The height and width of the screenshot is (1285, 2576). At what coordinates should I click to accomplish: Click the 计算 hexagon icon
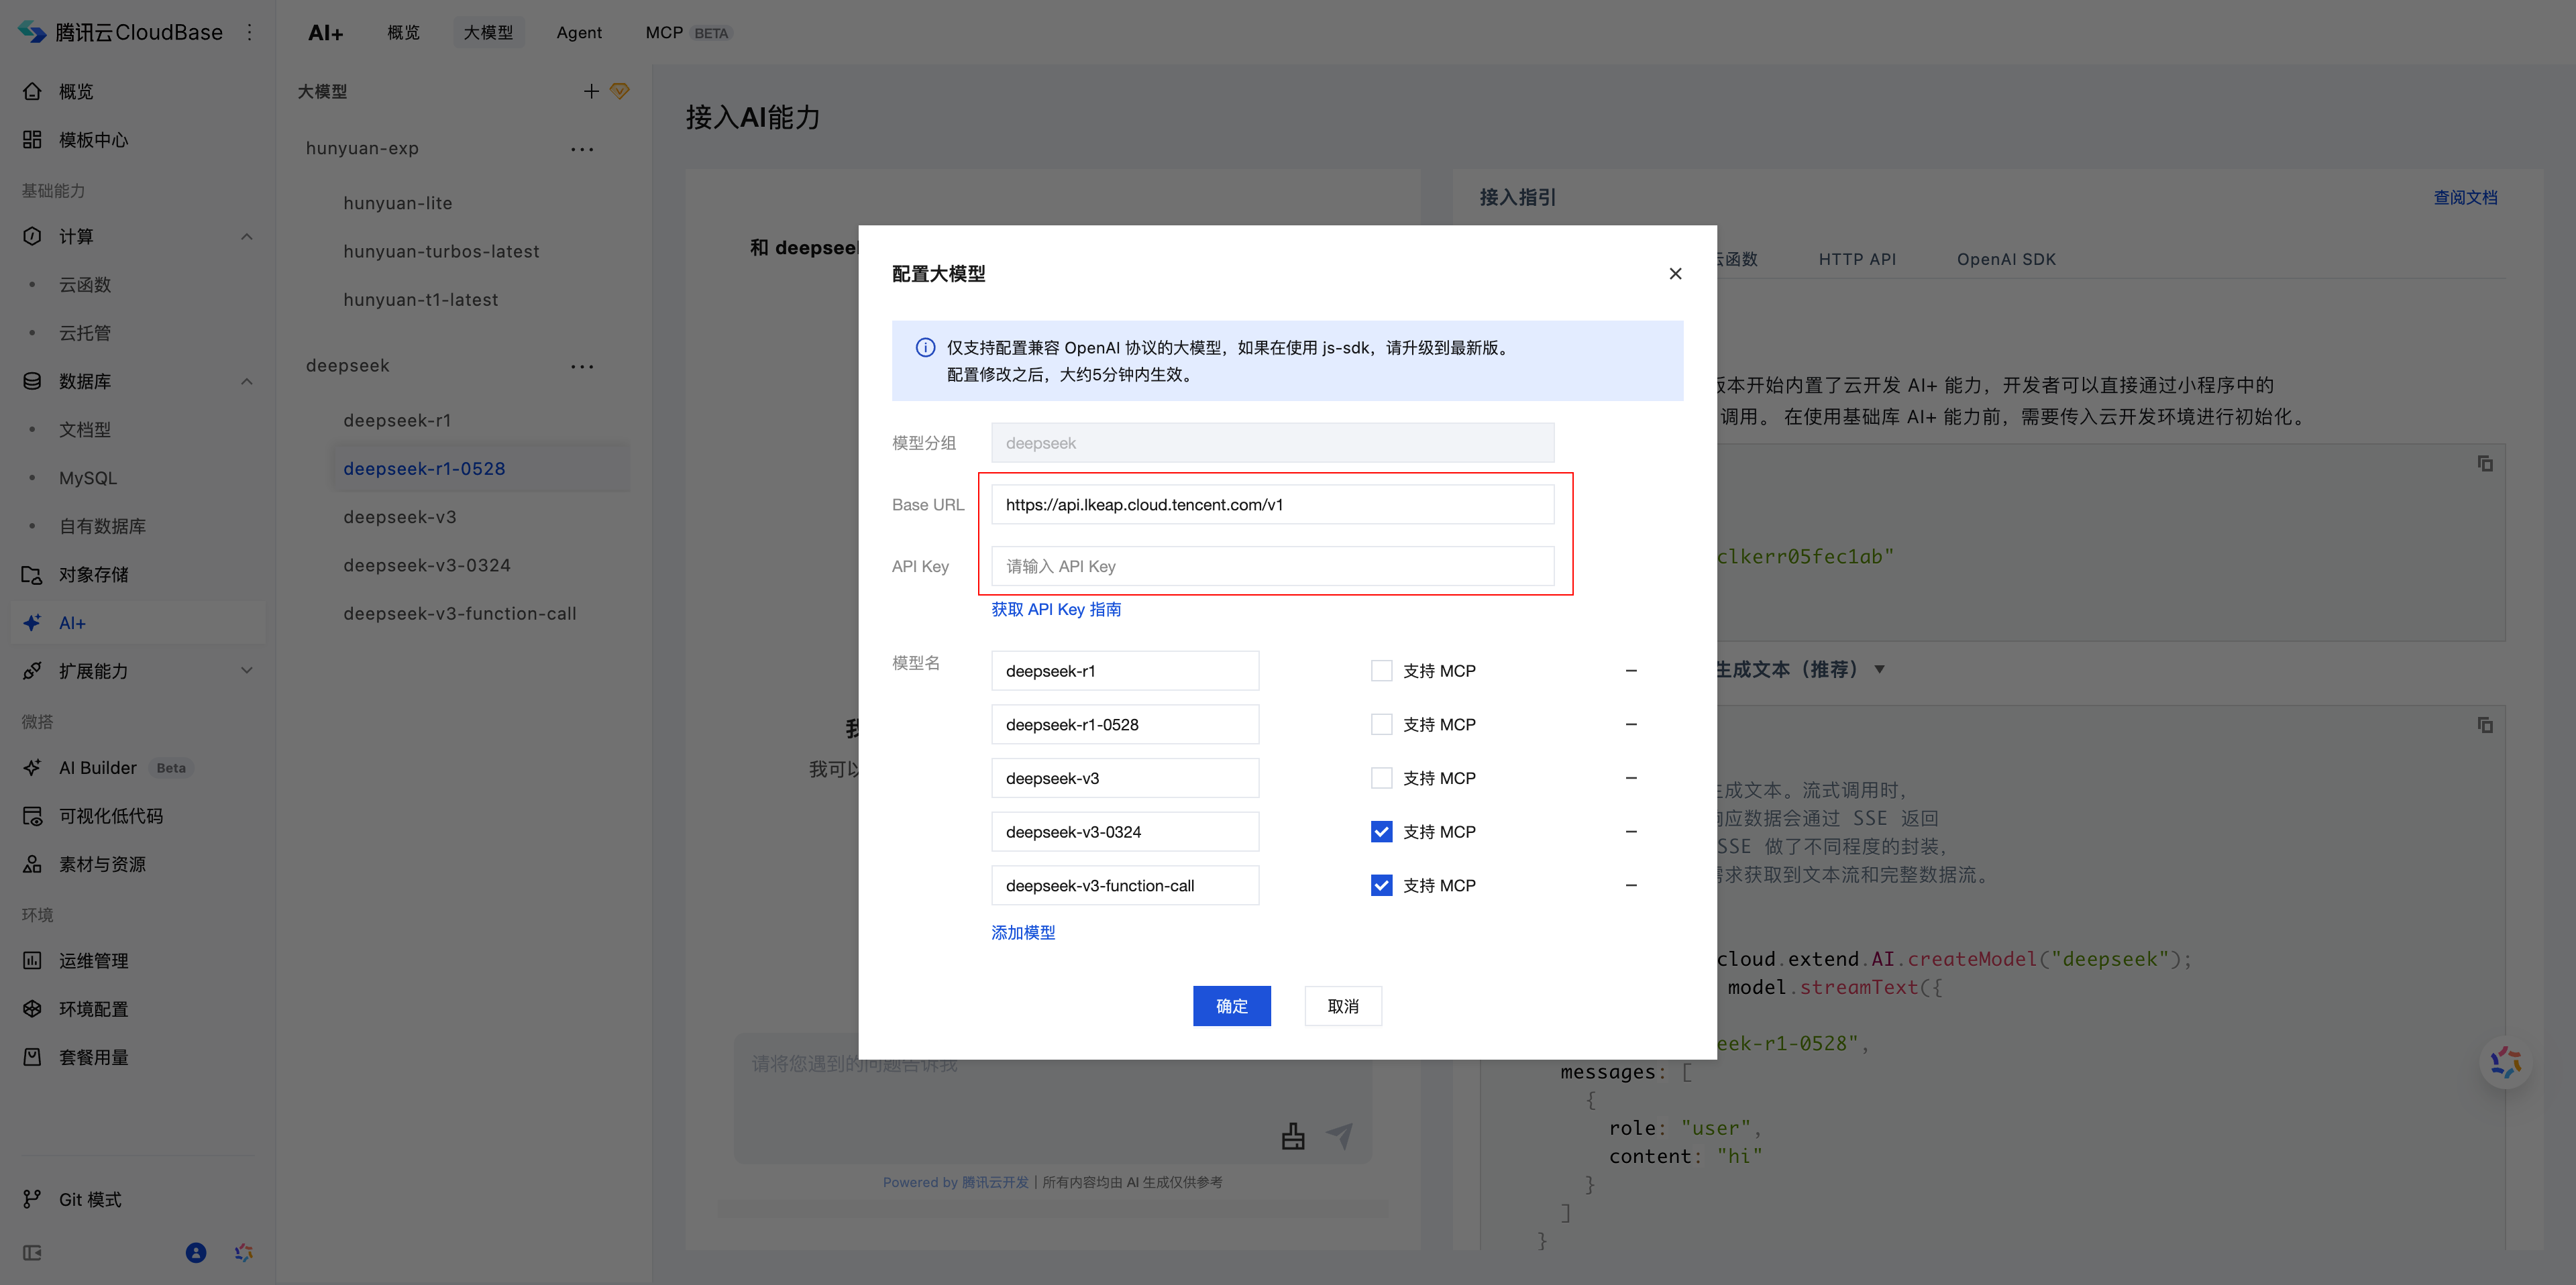tap(32, 236)
